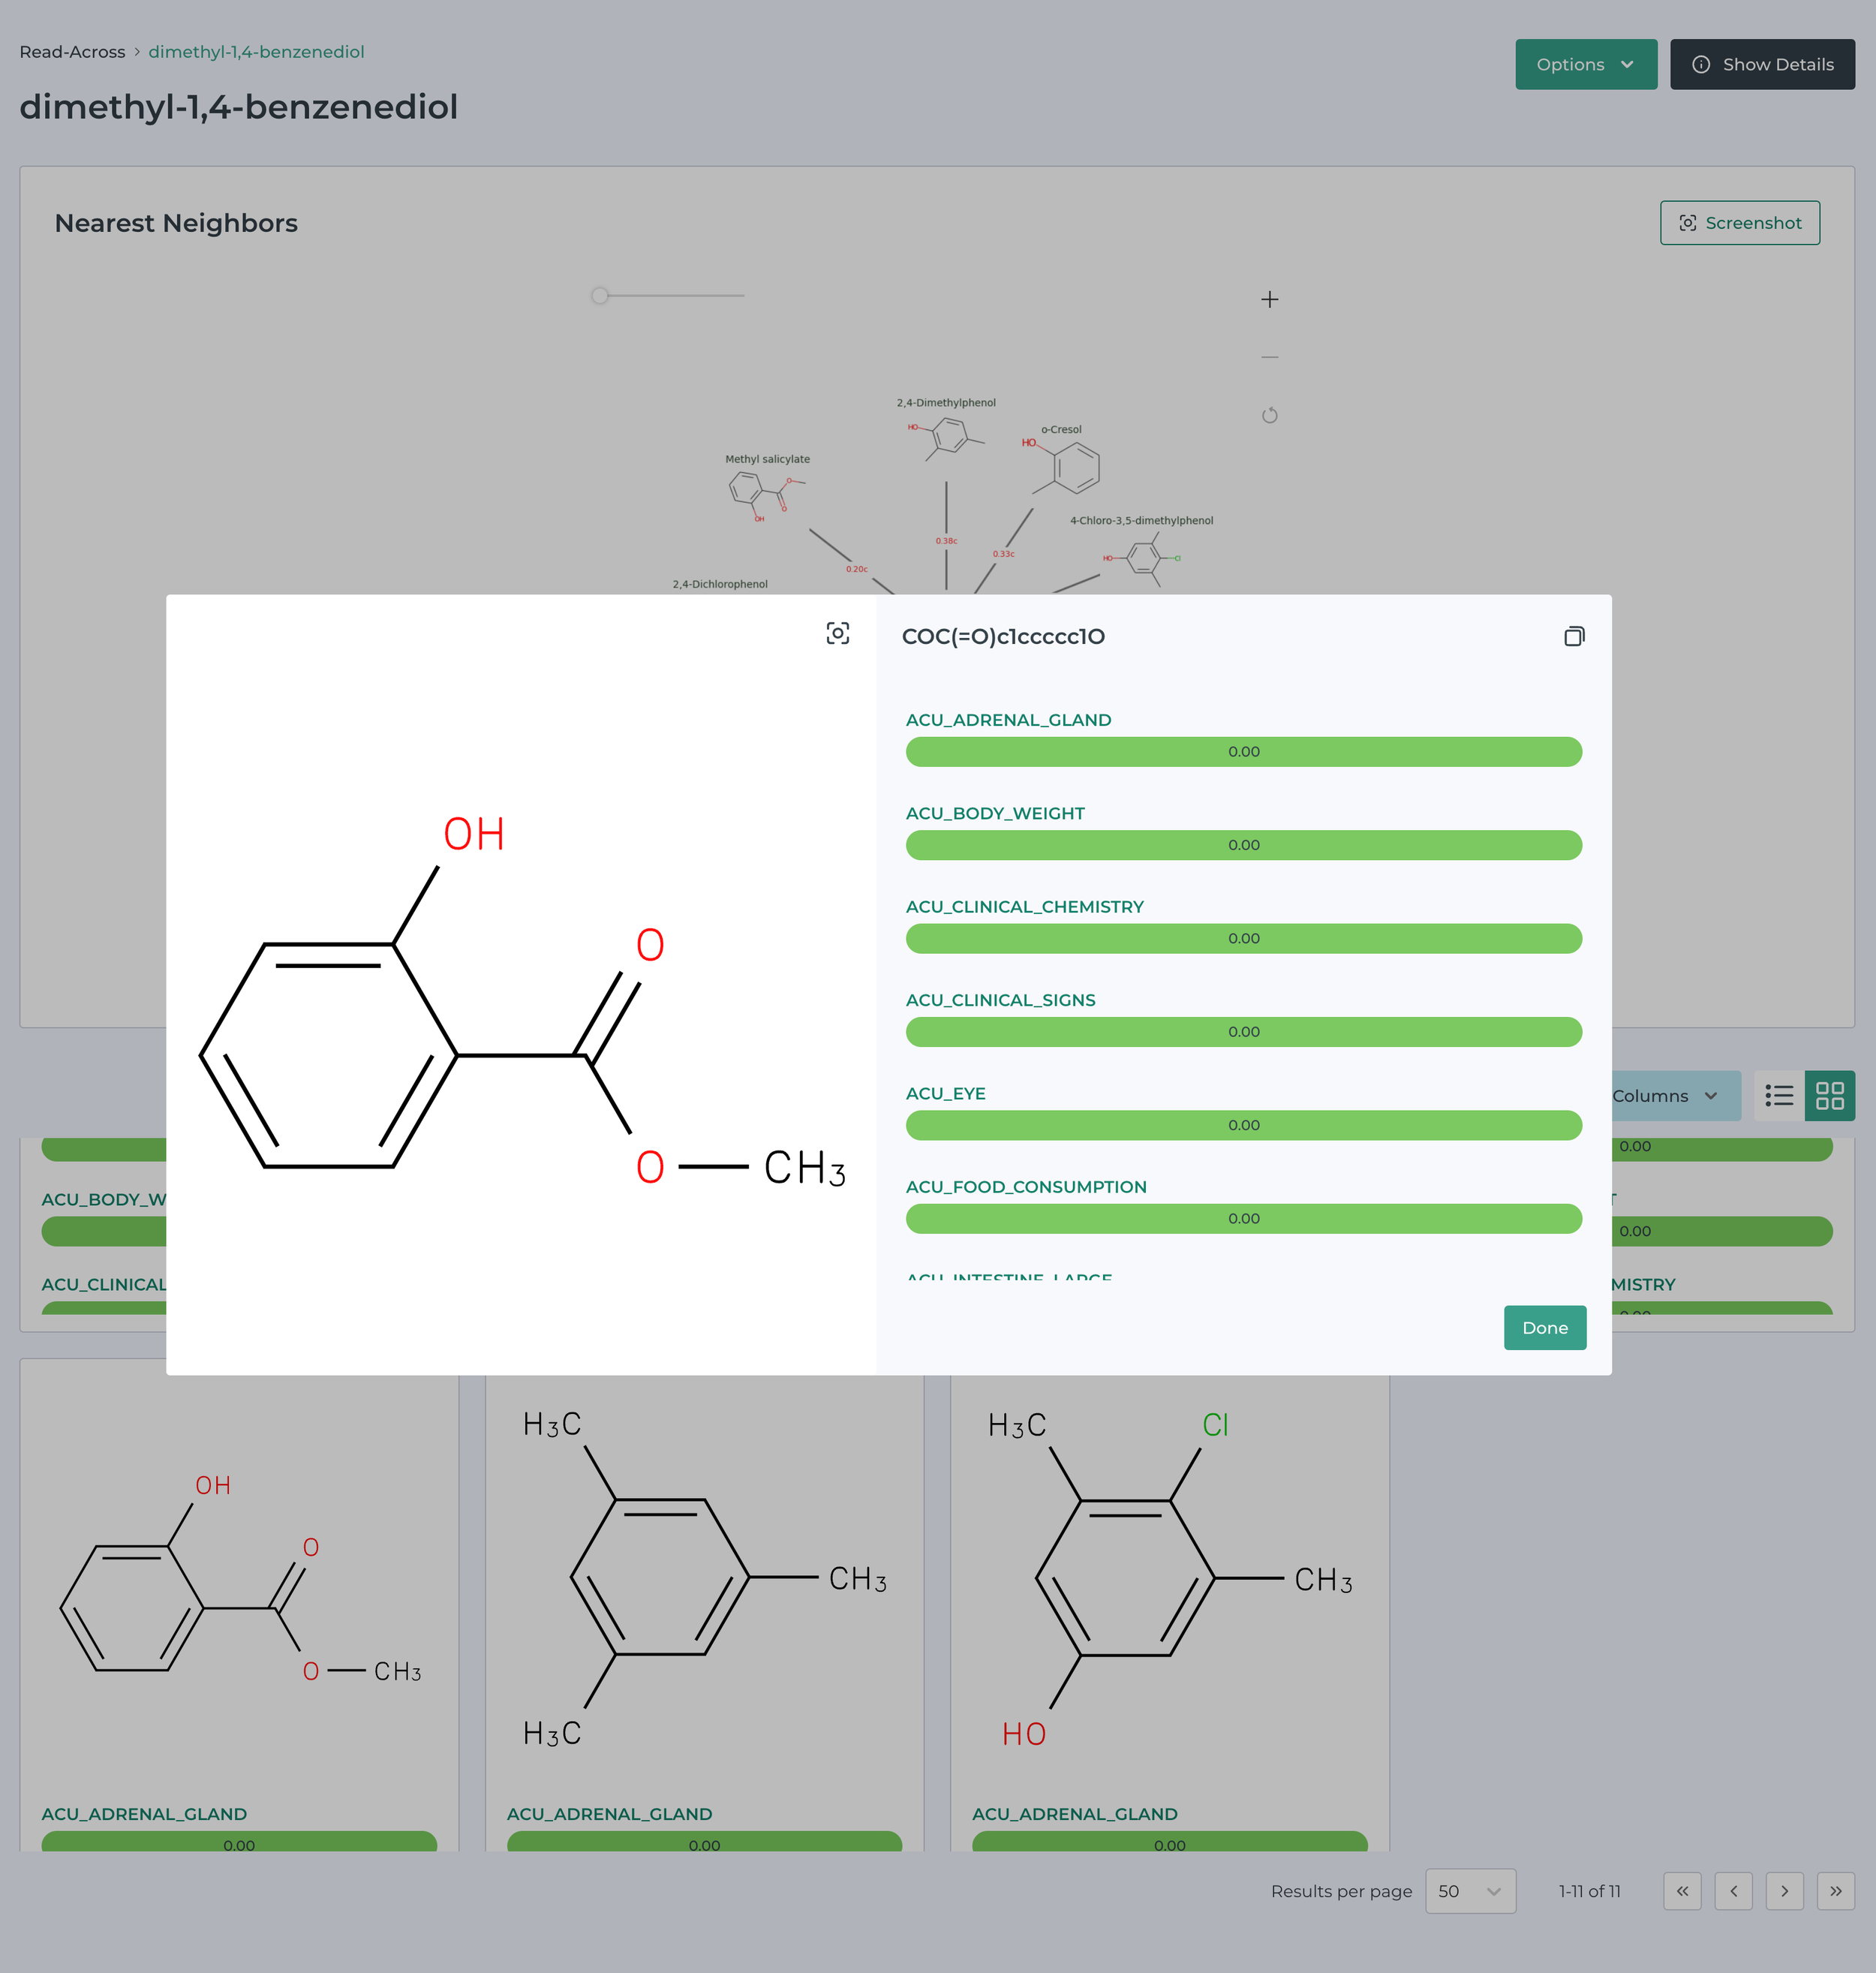
Task: Switch to grid view icon
Action: [1829, 1096]
